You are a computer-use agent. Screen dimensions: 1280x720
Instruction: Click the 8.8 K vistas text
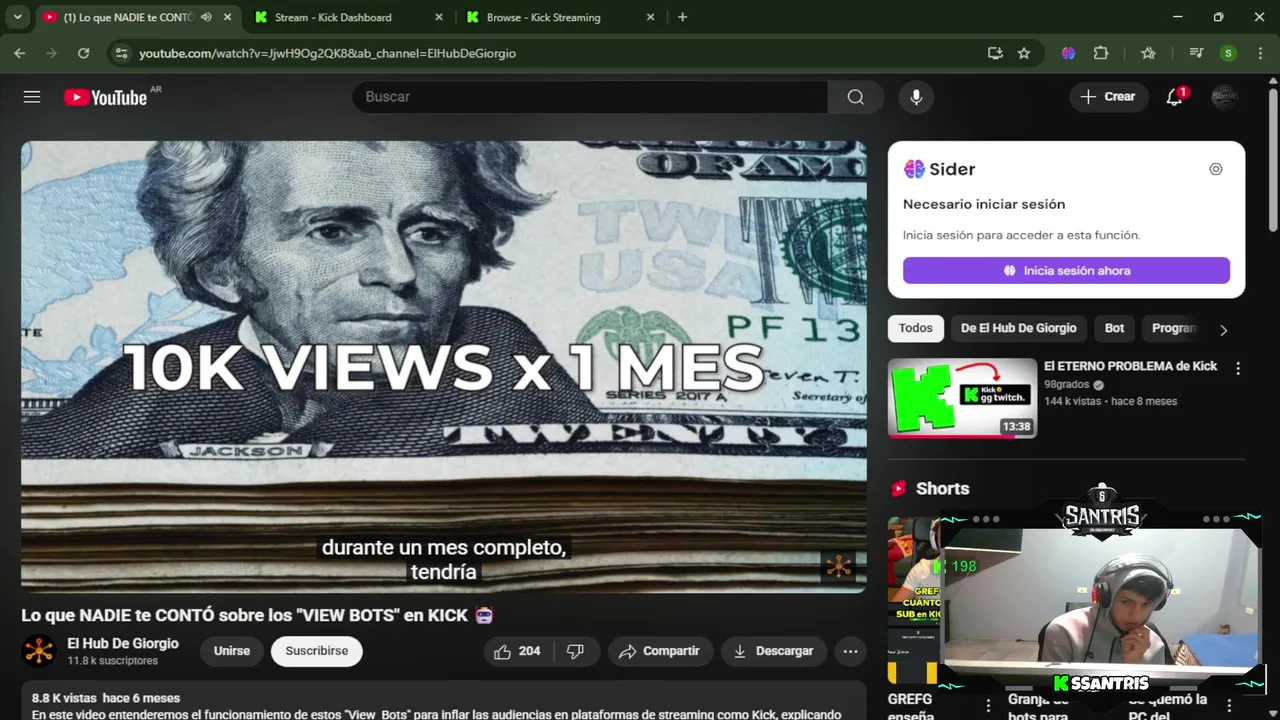point(64,698)
